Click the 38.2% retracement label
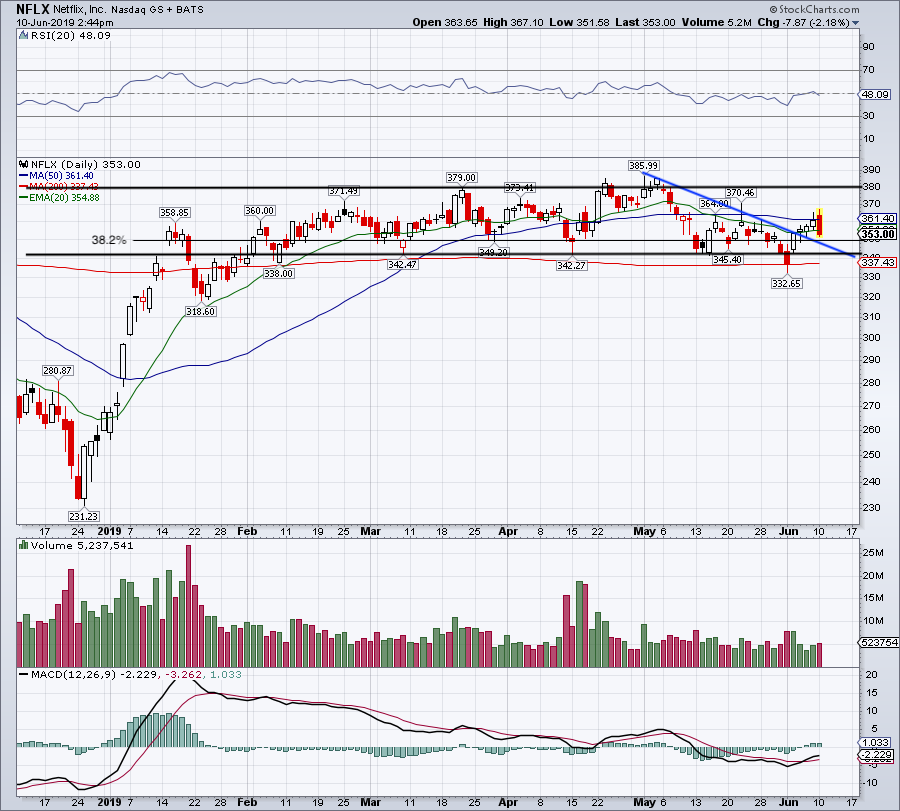900x811 pixels. [x=109, y=240]
